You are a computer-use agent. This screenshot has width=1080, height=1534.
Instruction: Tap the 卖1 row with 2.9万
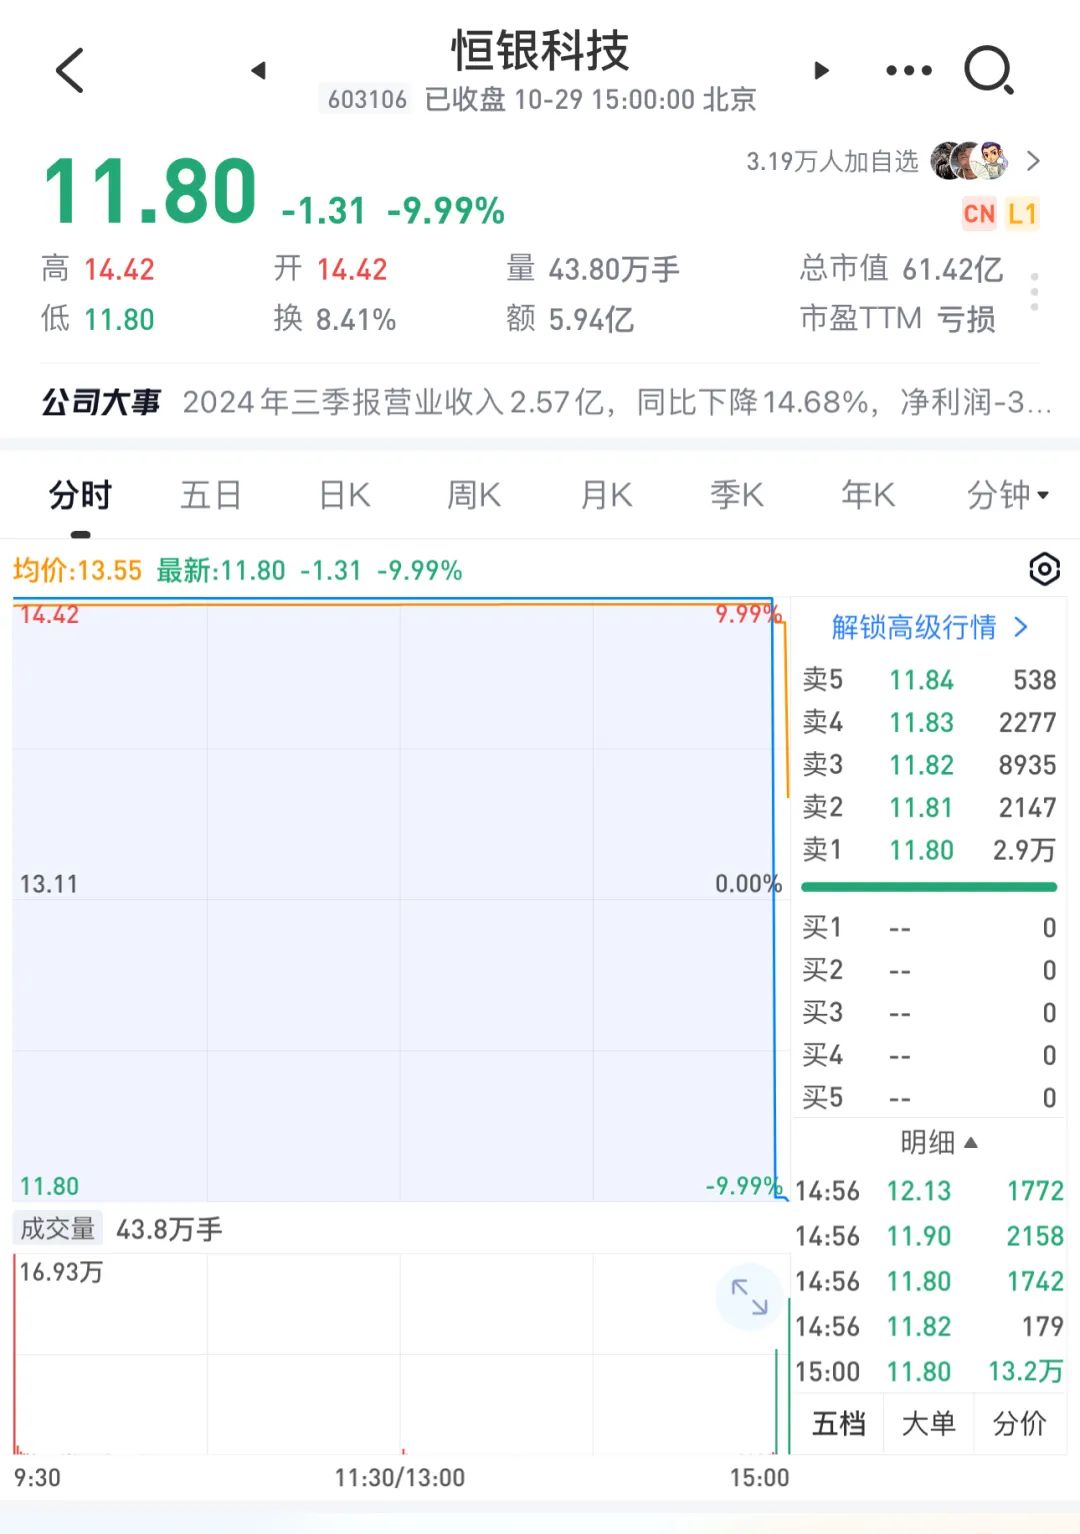pos(929,850)
